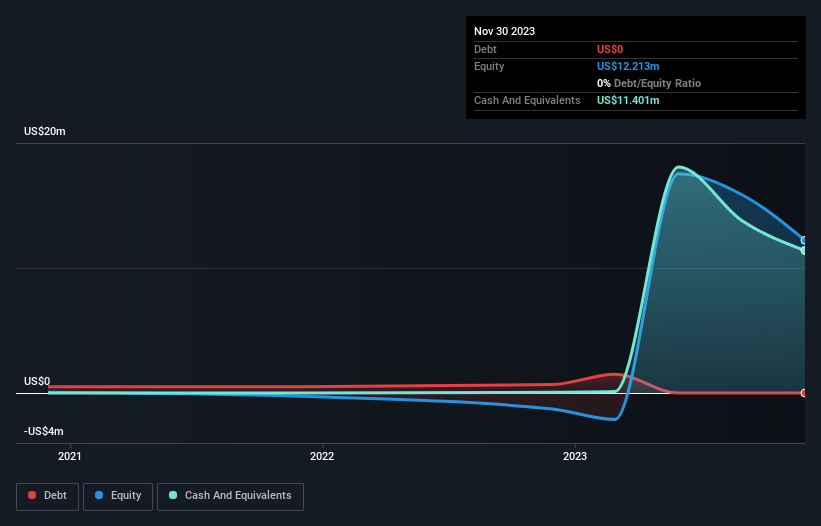Click the blue Equity legend dot
The image size is (821, 526).
[99, 495]
